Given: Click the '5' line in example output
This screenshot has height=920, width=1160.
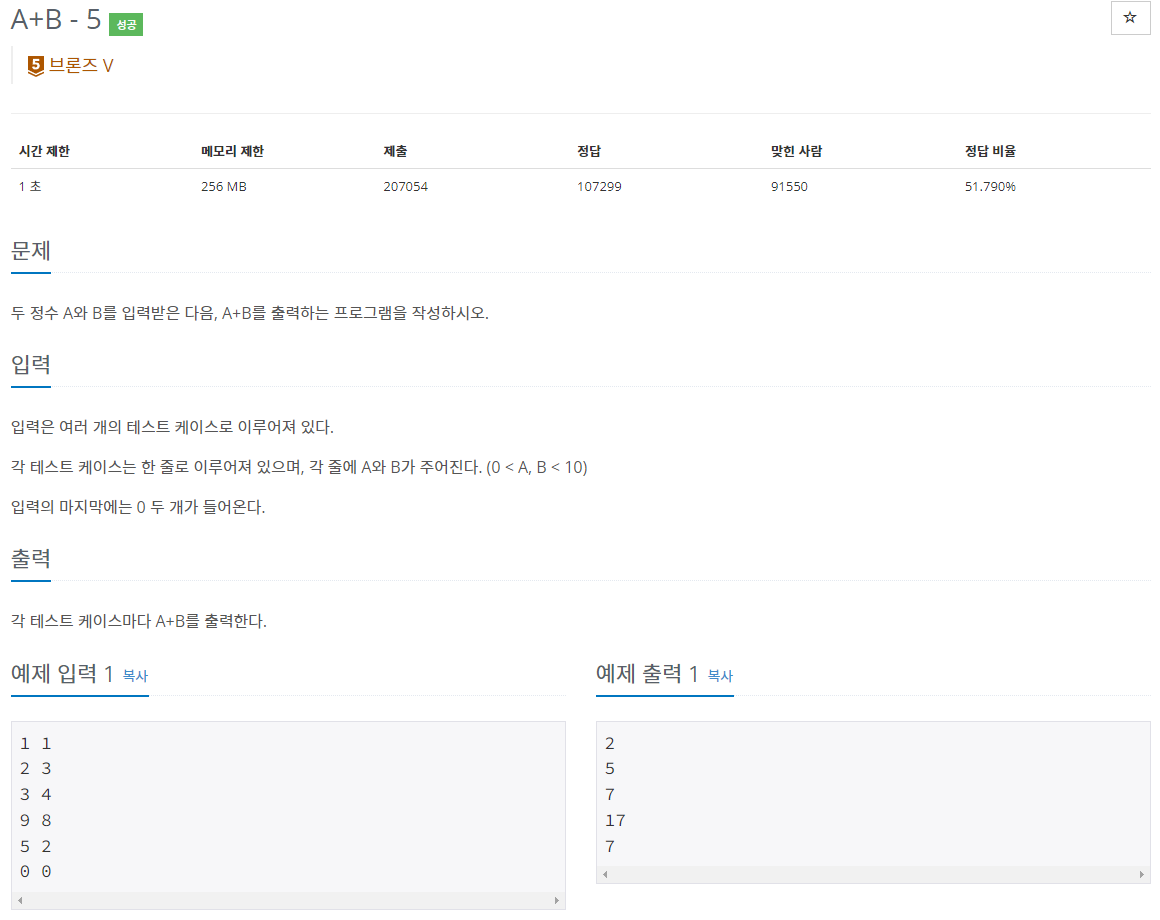Looking at the screenshot, I should [610, 768].
